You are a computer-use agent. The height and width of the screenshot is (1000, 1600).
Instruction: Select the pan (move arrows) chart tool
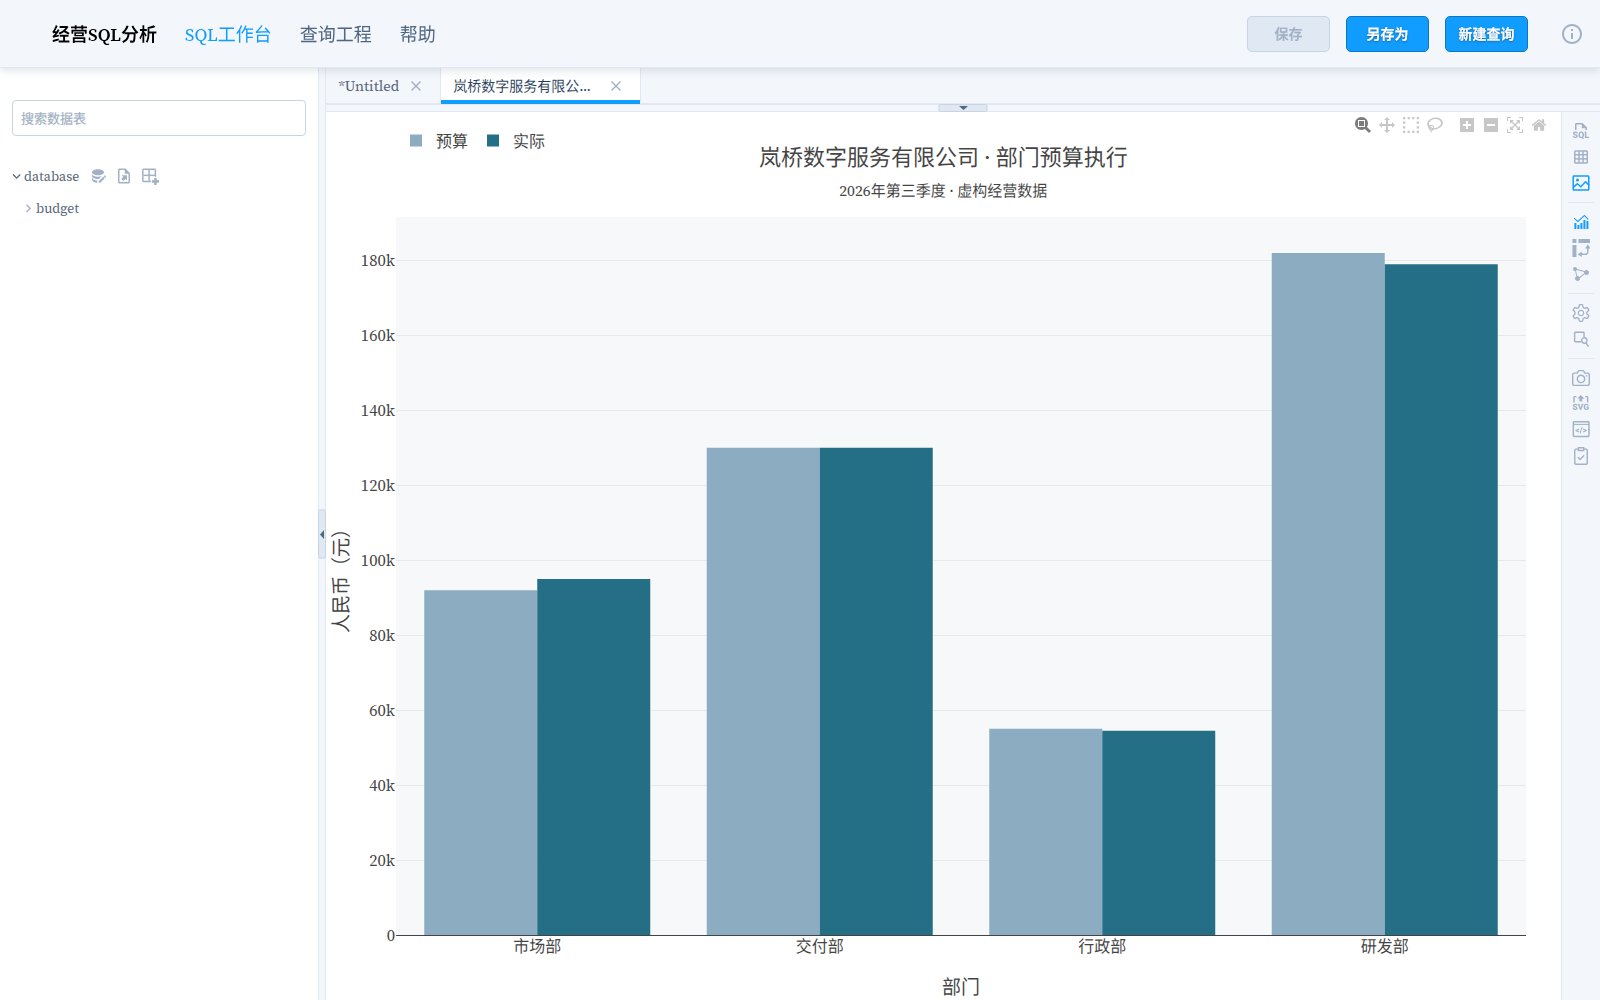1387,125
